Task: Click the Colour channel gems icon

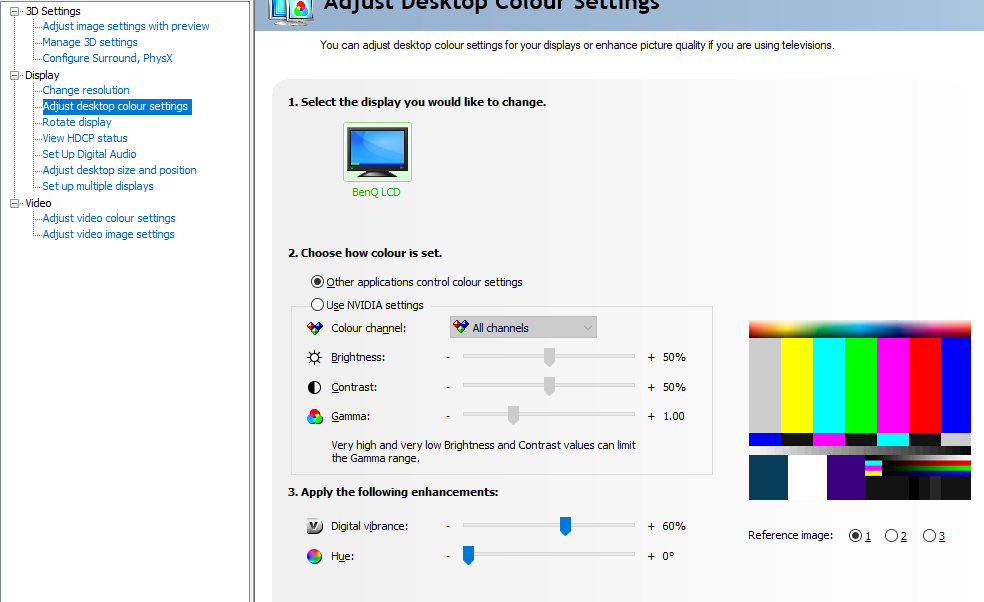Action: pyautogui.click(x=314, y=328)
